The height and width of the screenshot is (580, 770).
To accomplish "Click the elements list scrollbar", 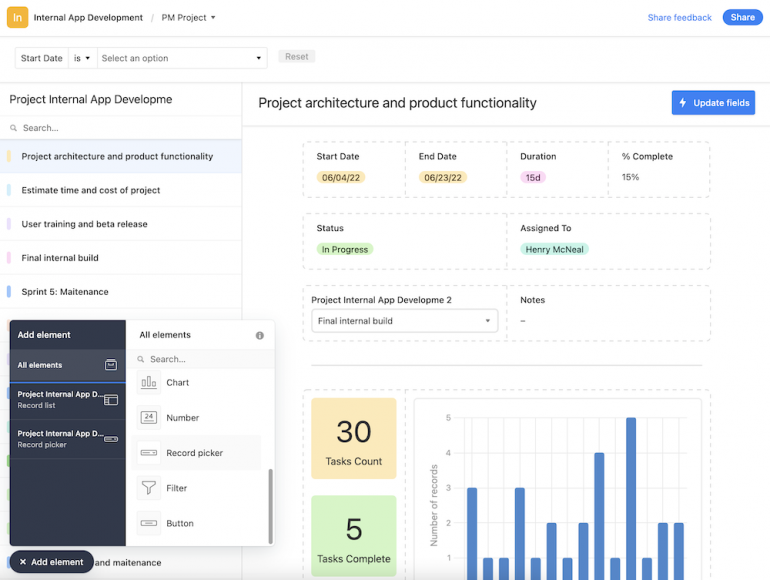I will [270, 505].
